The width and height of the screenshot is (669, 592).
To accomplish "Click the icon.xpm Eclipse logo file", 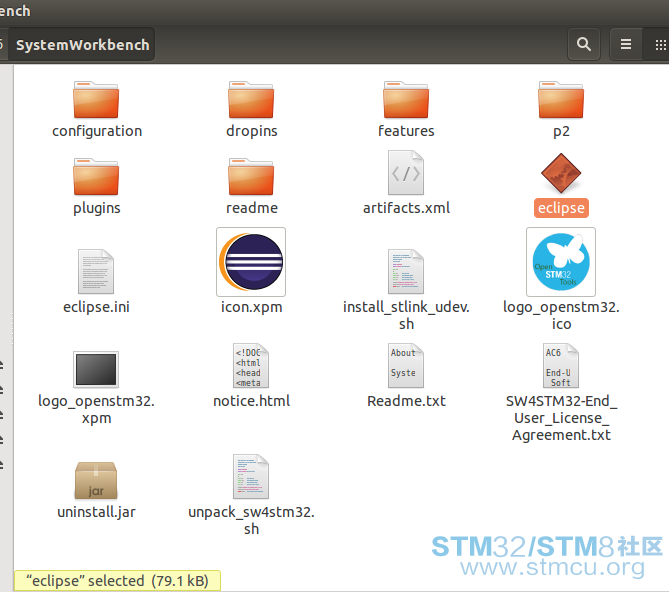I will tap(251, 263).
